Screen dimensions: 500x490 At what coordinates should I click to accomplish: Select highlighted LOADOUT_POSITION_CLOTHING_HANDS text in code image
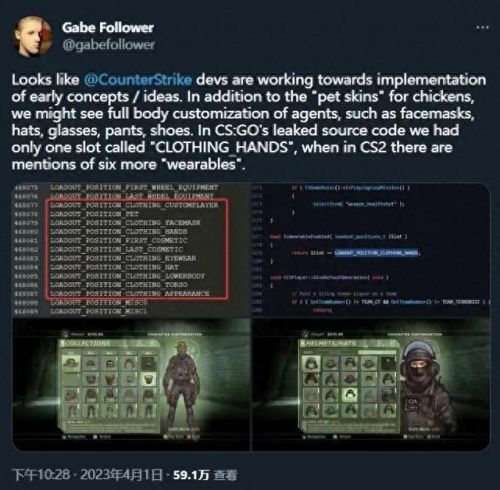click(377, 253)
